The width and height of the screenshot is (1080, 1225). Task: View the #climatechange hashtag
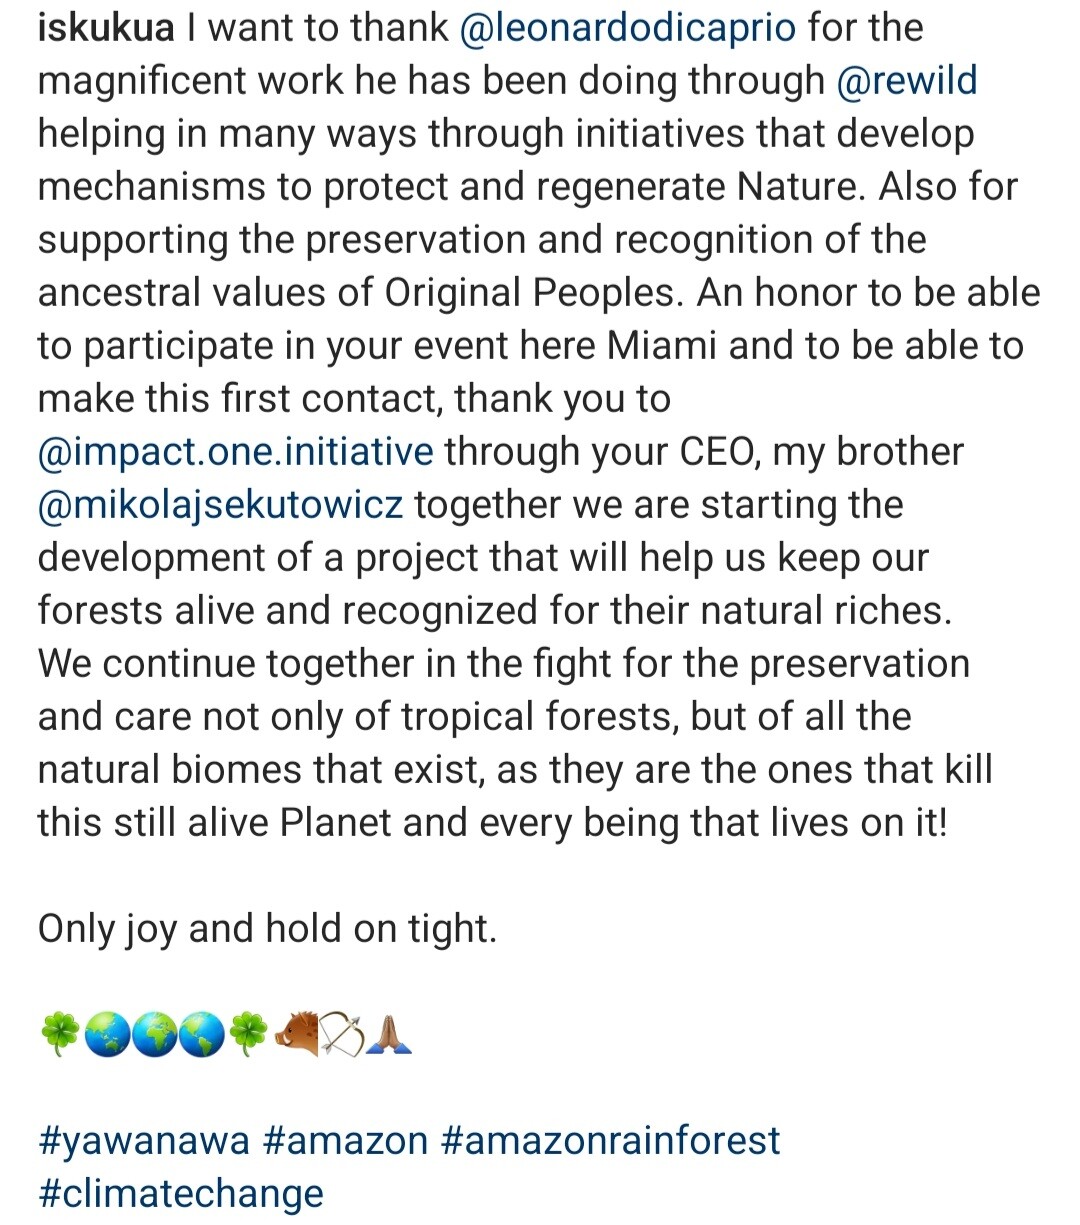pos(181,1193)
